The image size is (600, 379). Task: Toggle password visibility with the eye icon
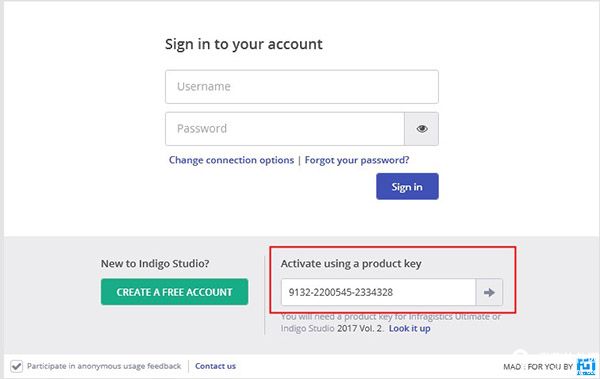point(422,129)
